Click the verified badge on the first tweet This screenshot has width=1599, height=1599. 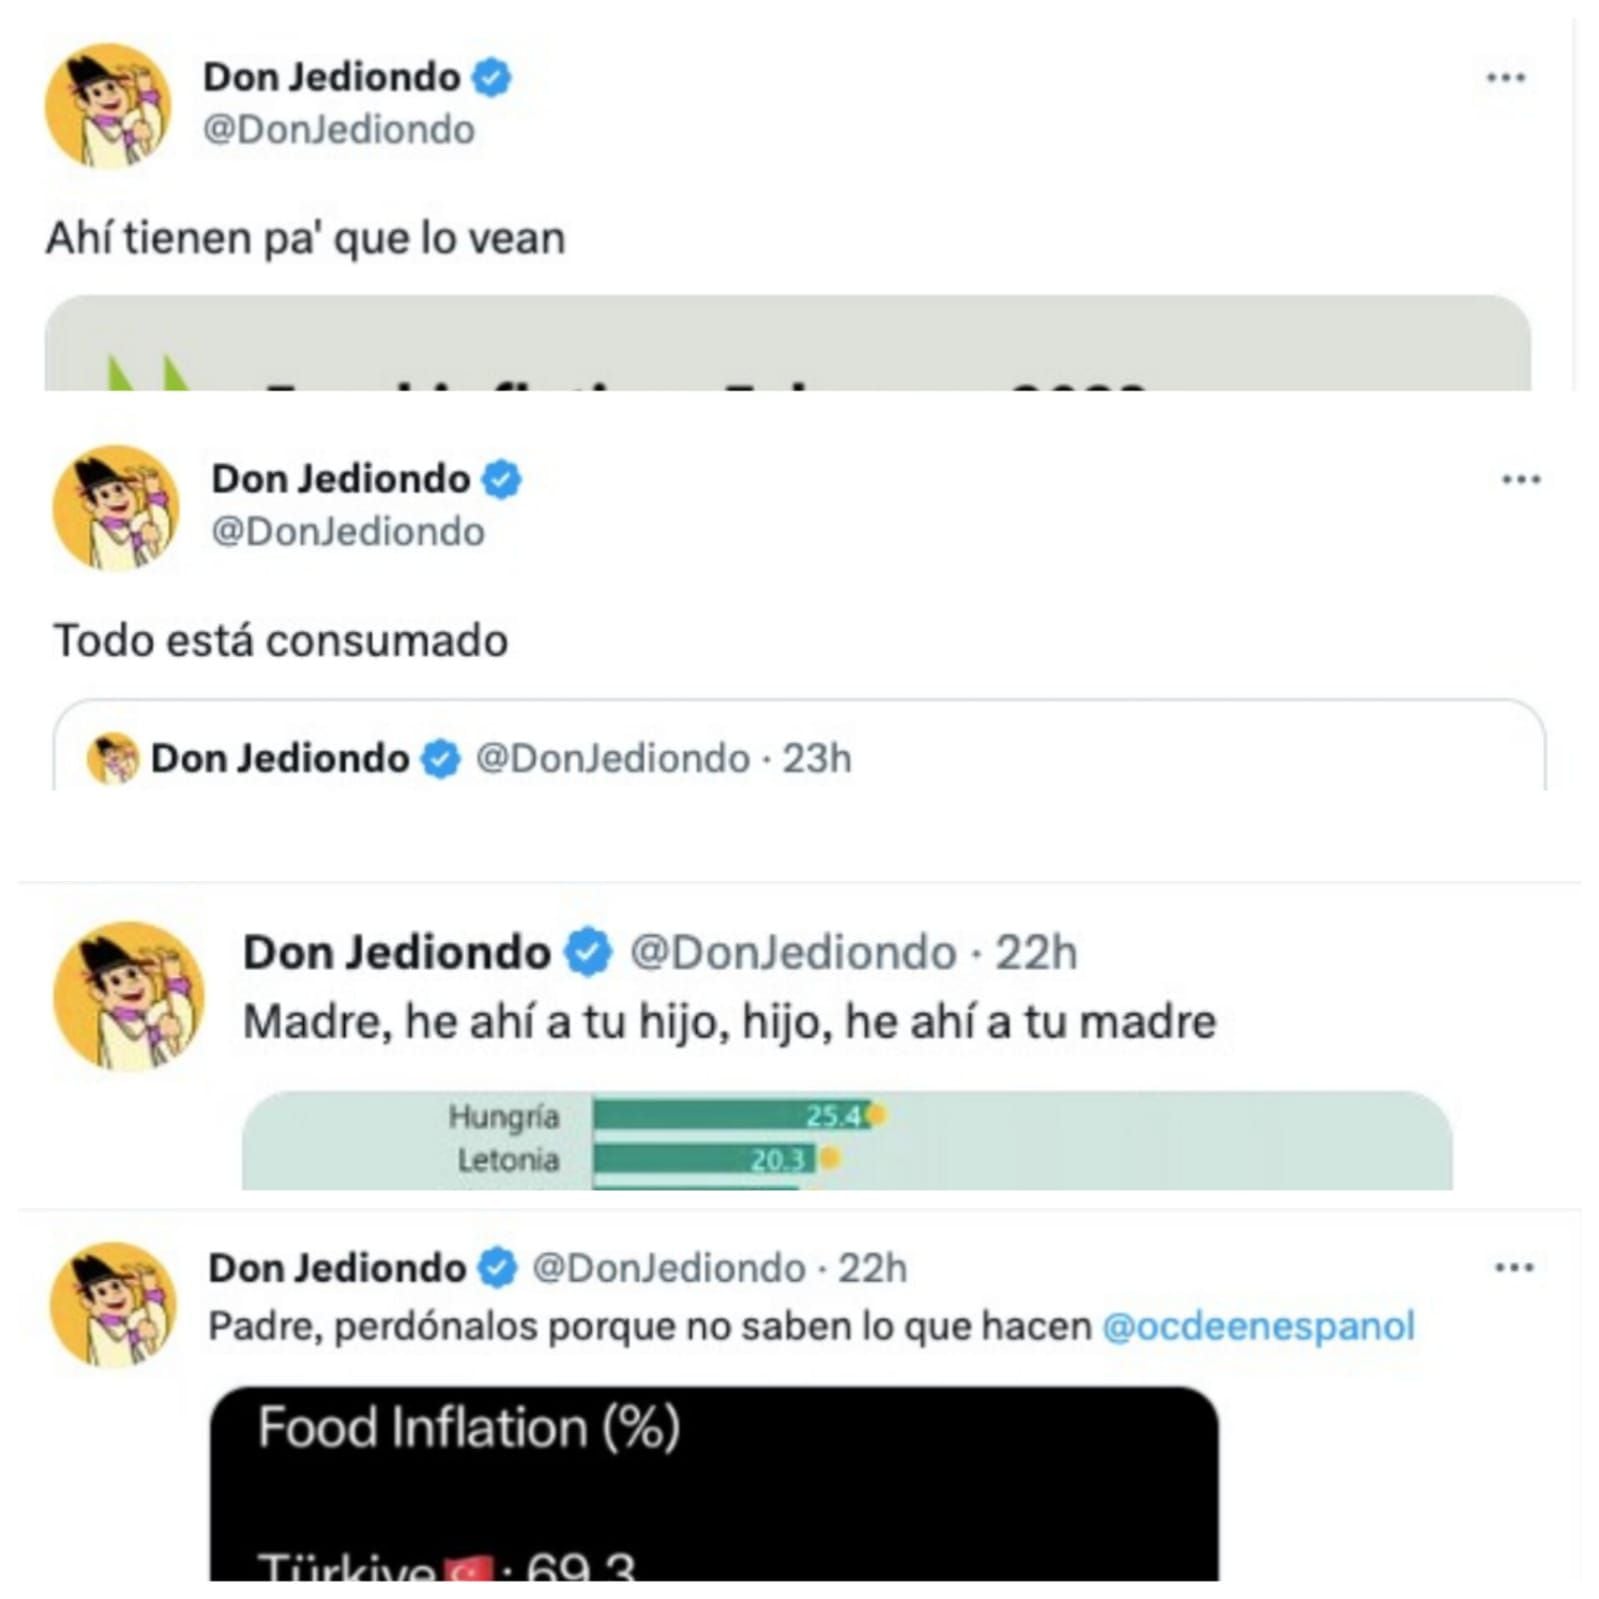pos(491,77)
